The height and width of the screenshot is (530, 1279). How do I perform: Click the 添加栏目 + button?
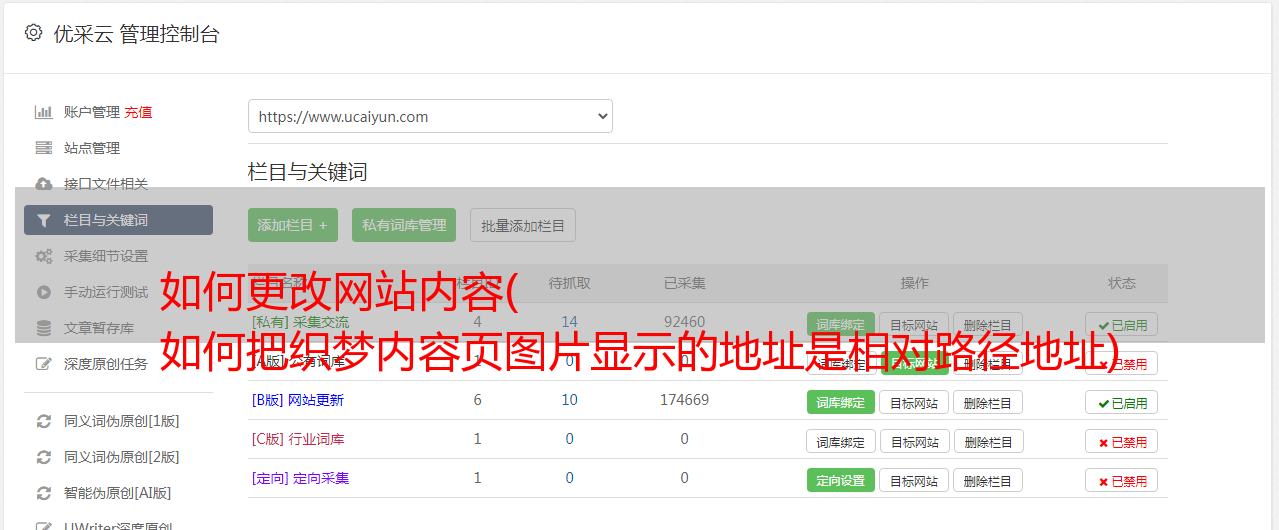293,225
